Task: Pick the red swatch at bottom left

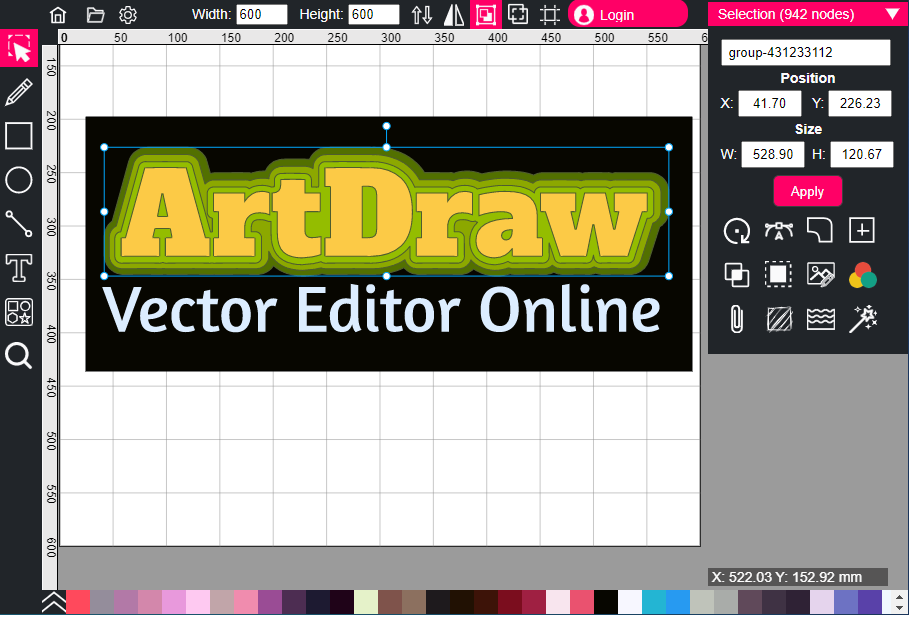Action: pos(77,602)
